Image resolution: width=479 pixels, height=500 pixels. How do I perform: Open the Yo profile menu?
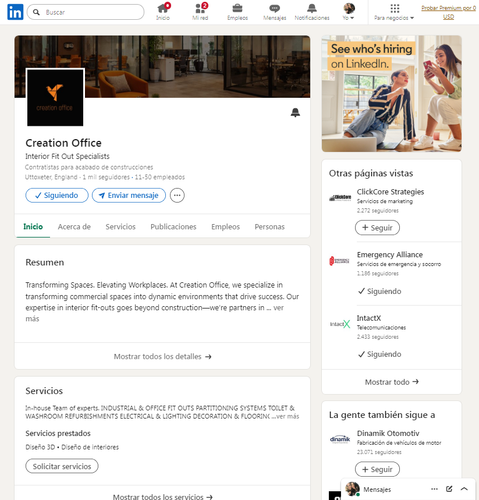coord(349,12)
